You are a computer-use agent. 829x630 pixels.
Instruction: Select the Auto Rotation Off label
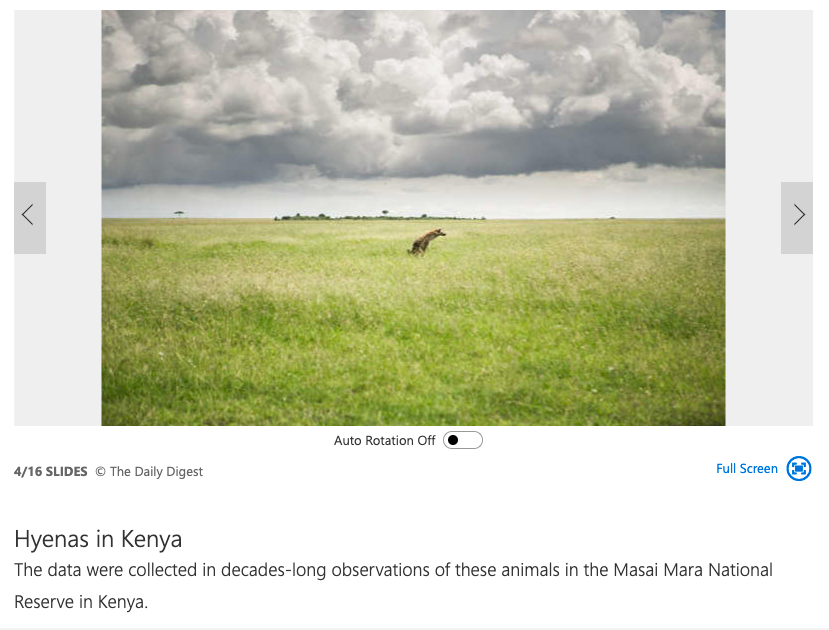pos(384,440)
